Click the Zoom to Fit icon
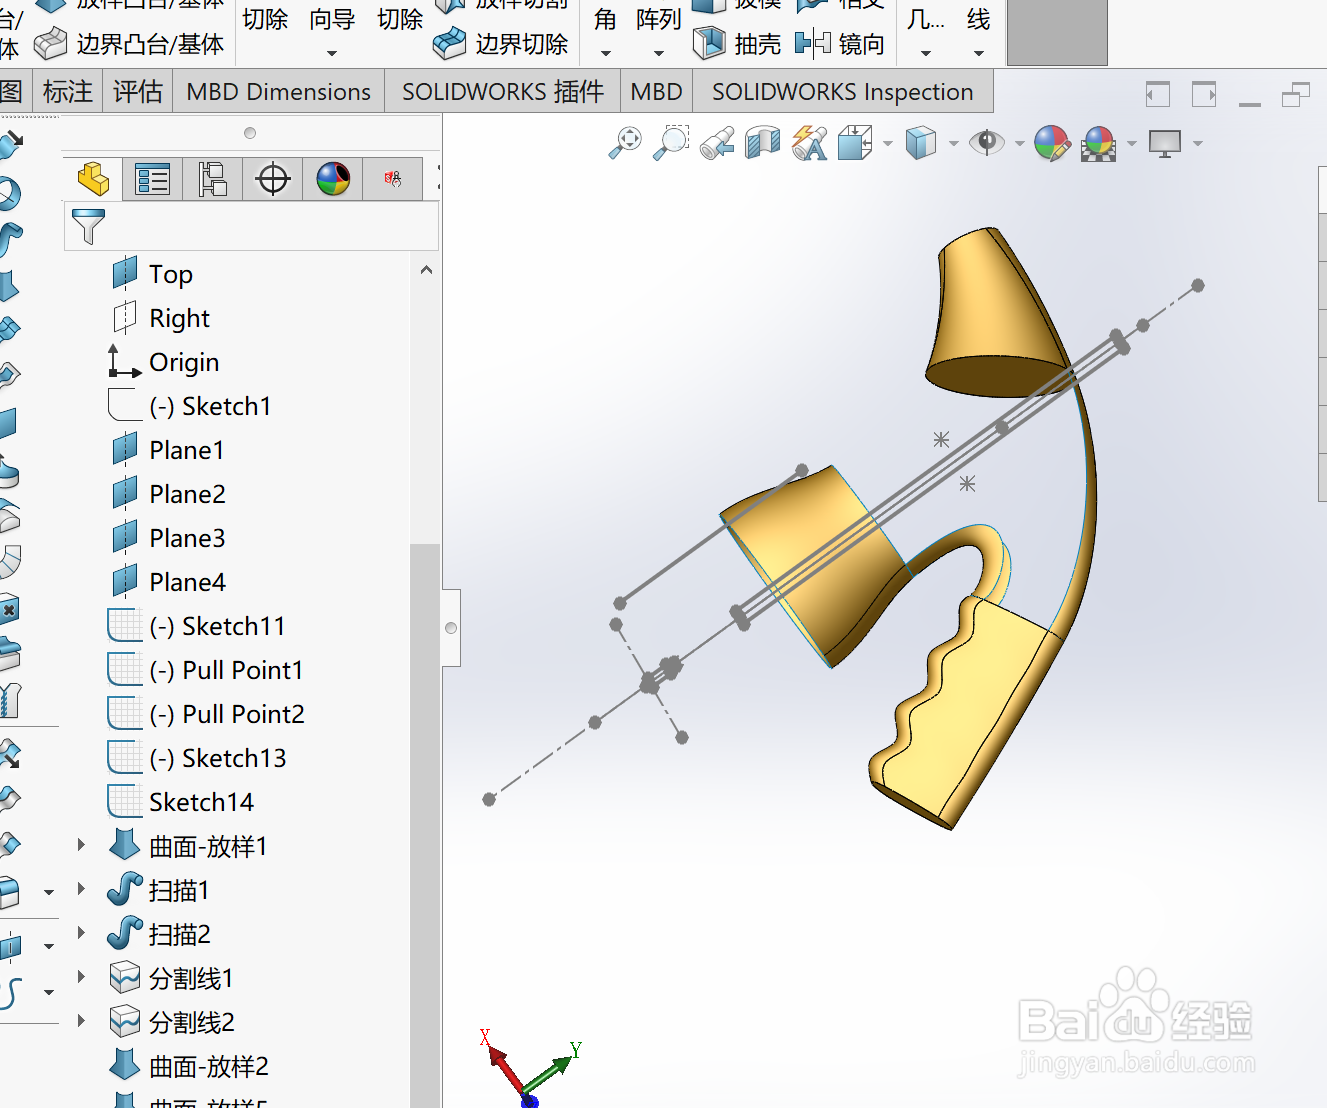The image size is (1327, 1108). 626,143
